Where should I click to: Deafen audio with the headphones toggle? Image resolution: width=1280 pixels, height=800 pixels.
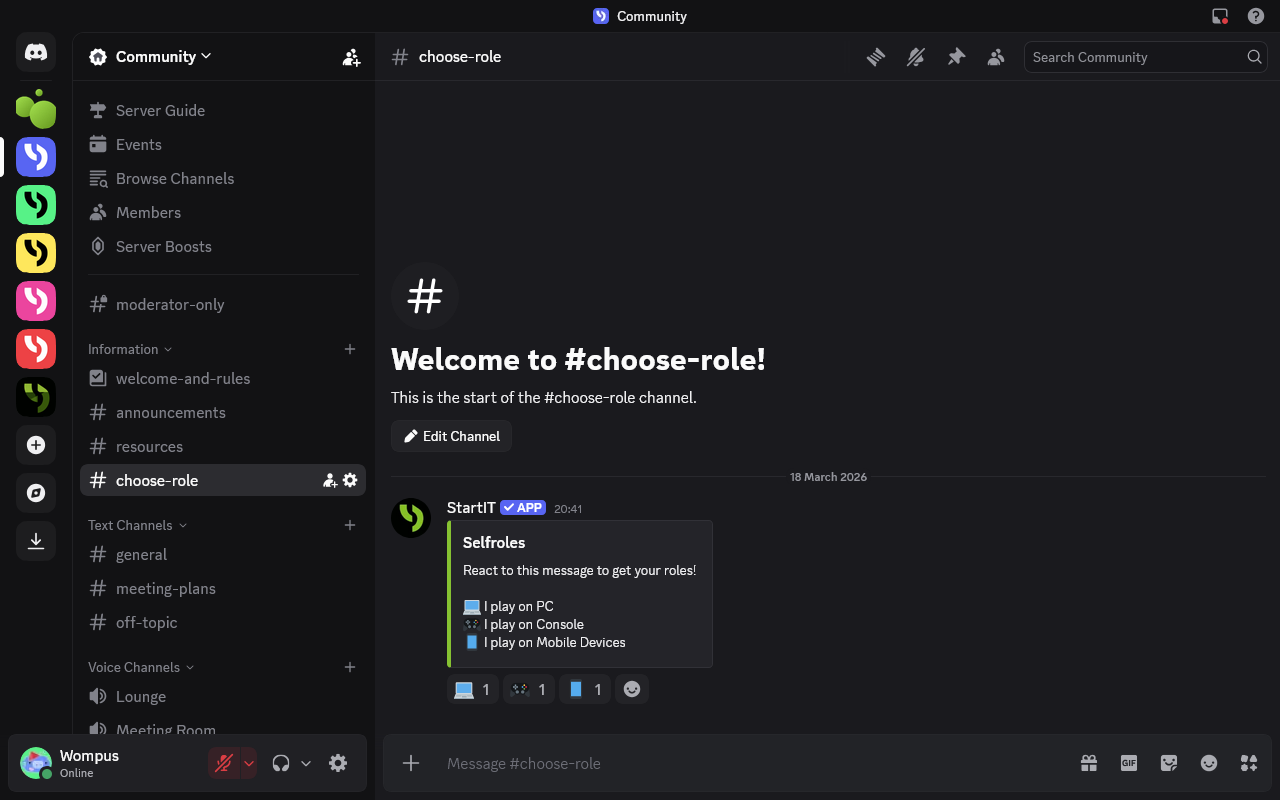click(x=281, y=762)
